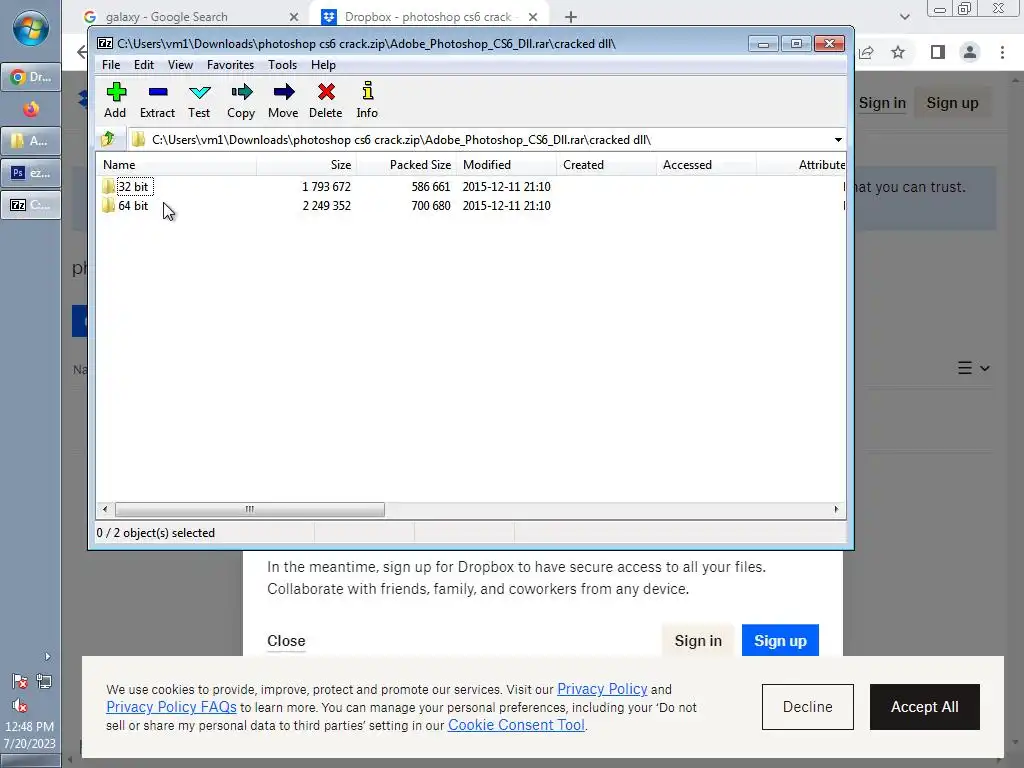
Task: Click Sign in in Dropbox header
Action: coord(882,103)
